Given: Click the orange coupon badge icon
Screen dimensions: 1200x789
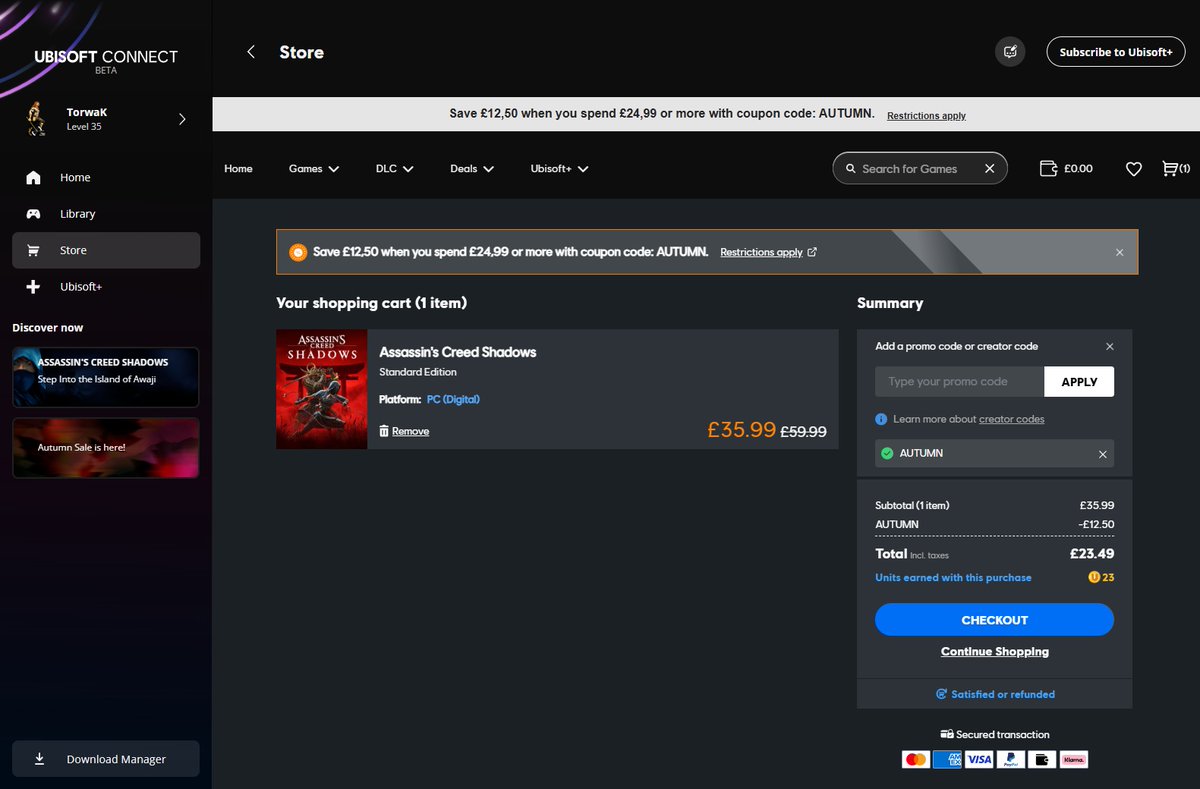Looking at the screenshot, I should click(297, 252).
